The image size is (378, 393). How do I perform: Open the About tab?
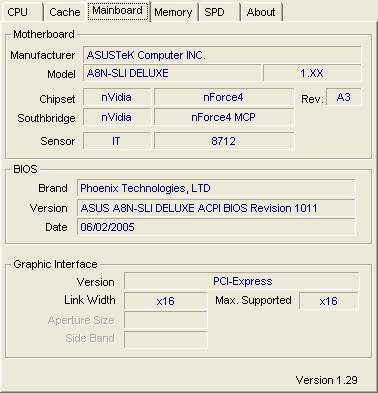[261, 12]
